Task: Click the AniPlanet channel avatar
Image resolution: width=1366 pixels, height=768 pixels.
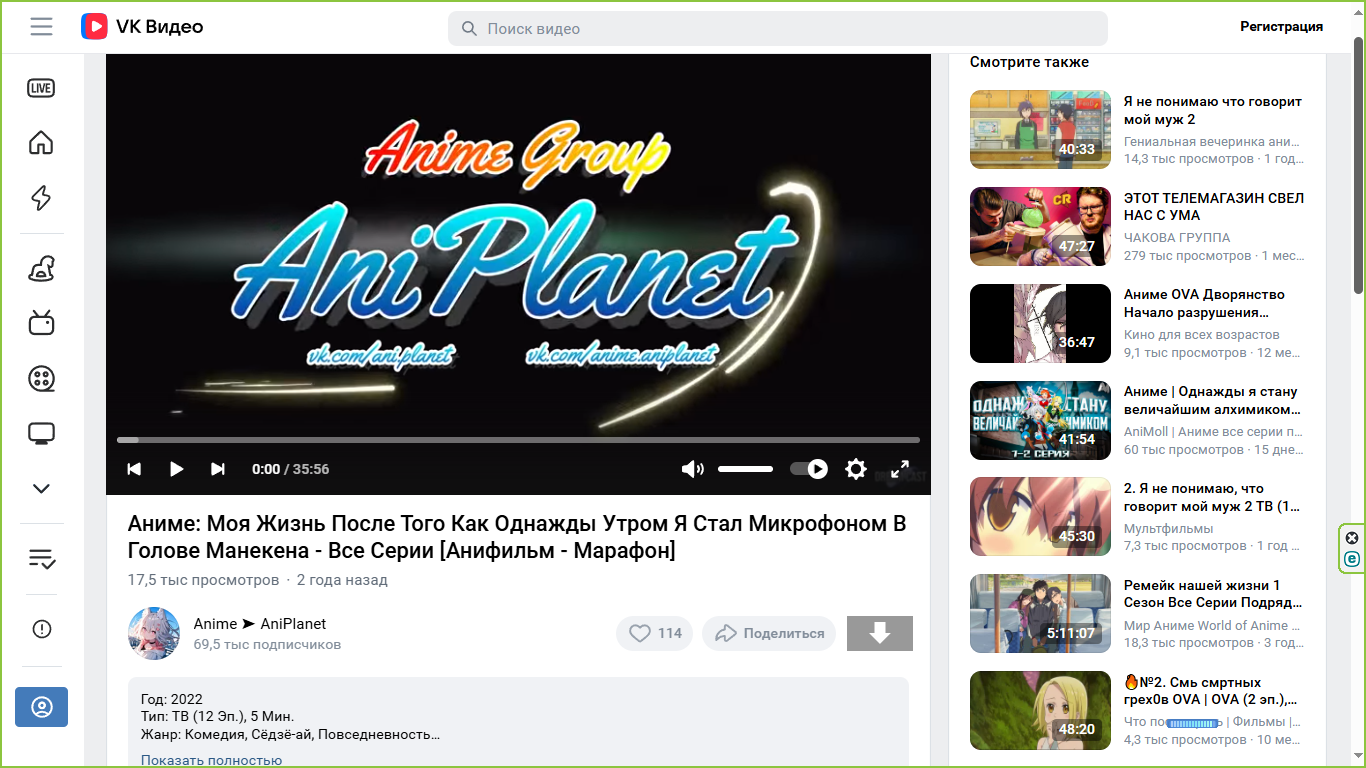Action: coord(154,633)
